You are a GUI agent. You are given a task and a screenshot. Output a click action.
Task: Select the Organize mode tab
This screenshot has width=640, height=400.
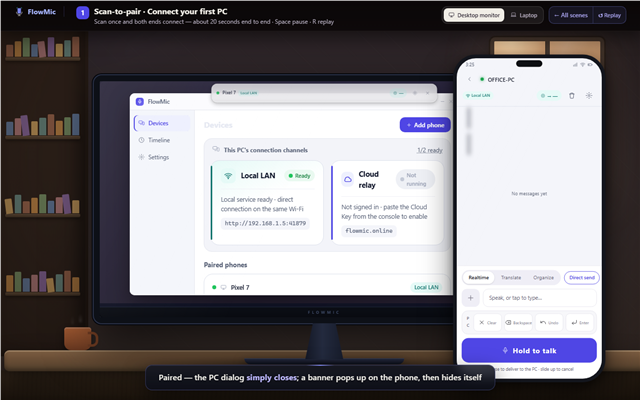click(x=543, y=278)
